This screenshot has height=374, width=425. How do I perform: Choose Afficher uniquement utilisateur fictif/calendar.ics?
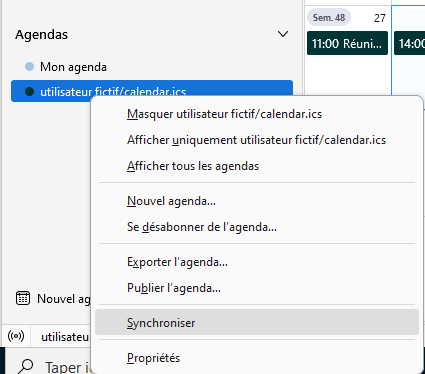tap(257, 140)
